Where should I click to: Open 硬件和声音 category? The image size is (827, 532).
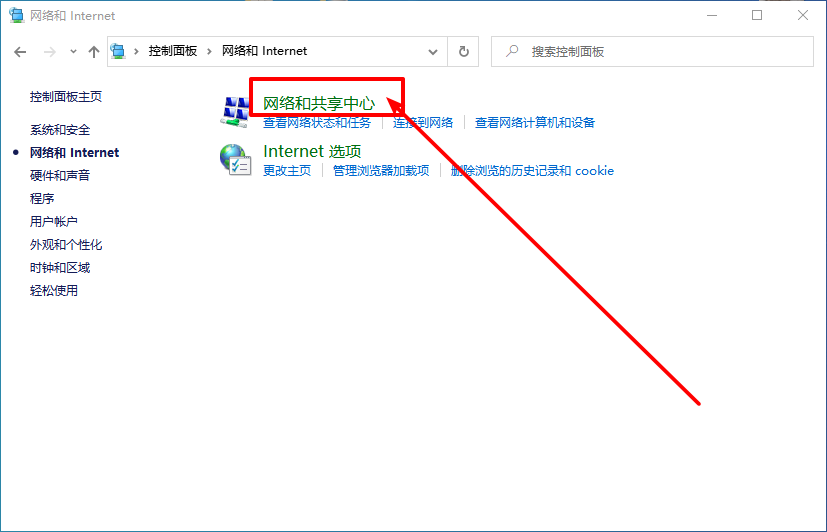[x=60, y=176]
